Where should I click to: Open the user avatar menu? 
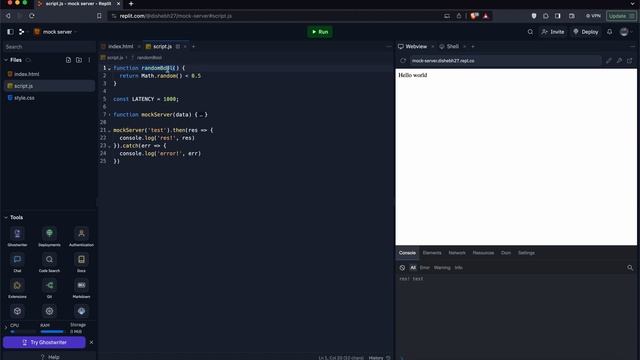click(624, 32)
